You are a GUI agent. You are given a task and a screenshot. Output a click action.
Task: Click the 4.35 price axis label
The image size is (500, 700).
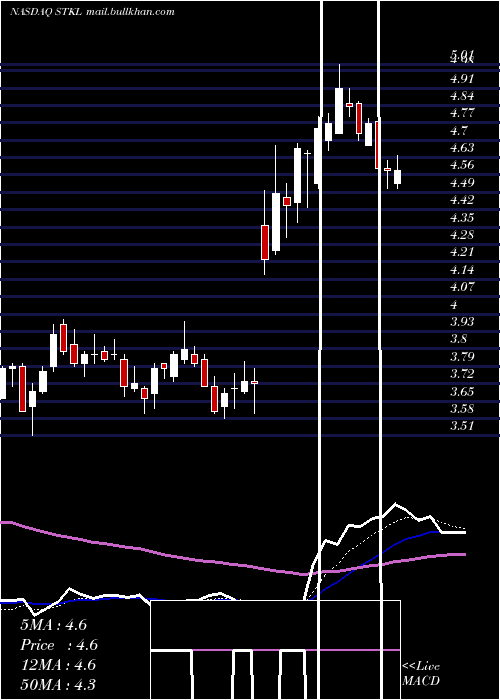[x=461, y=217]
